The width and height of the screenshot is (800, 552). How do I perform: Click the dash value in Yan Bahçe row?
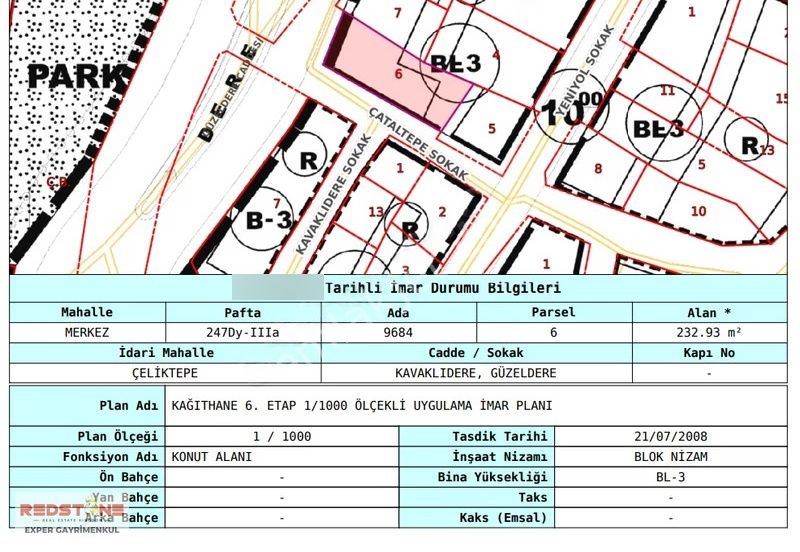tap(282, 498)
